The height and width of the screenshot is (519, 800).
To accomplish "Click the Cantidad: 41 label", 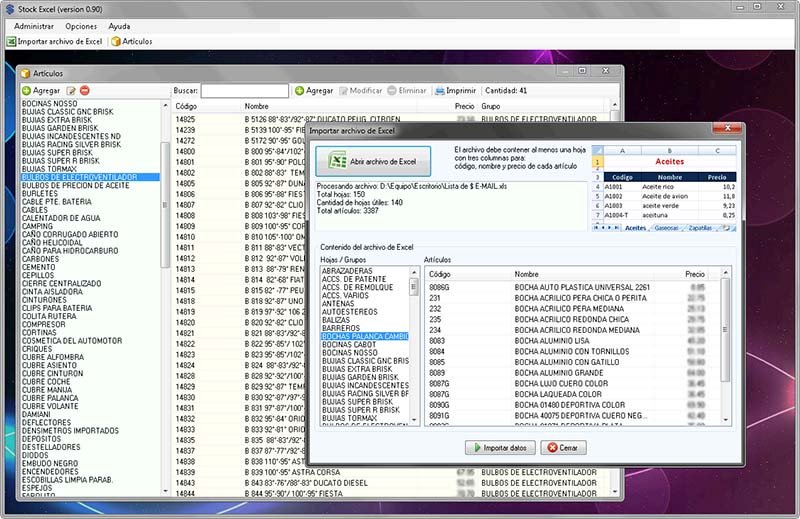I will click(506, 90).
